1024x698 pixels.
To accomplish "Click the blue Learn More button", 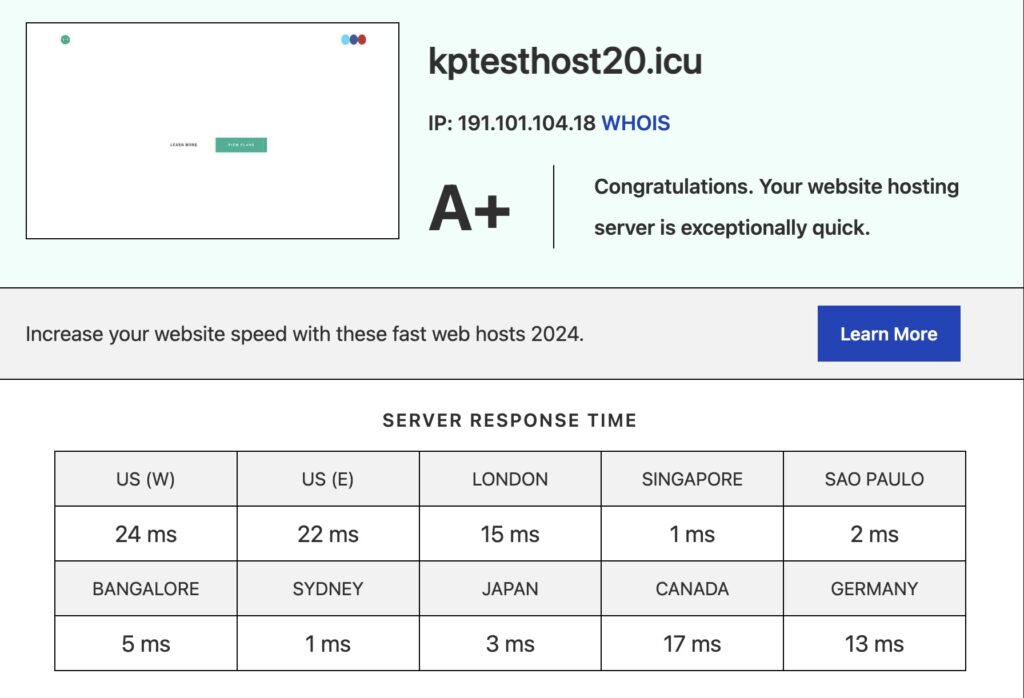I will pyautogui.click(x=888, y=334).
